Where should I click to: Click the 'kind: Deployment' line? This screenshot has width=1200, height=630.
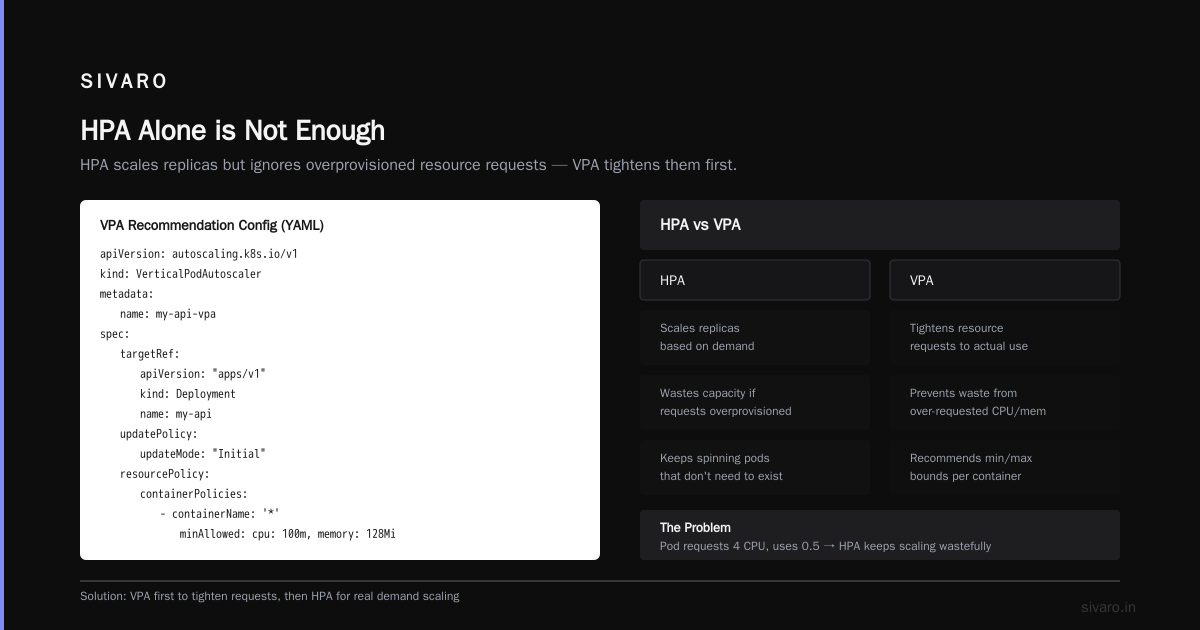tap(188, 394)
